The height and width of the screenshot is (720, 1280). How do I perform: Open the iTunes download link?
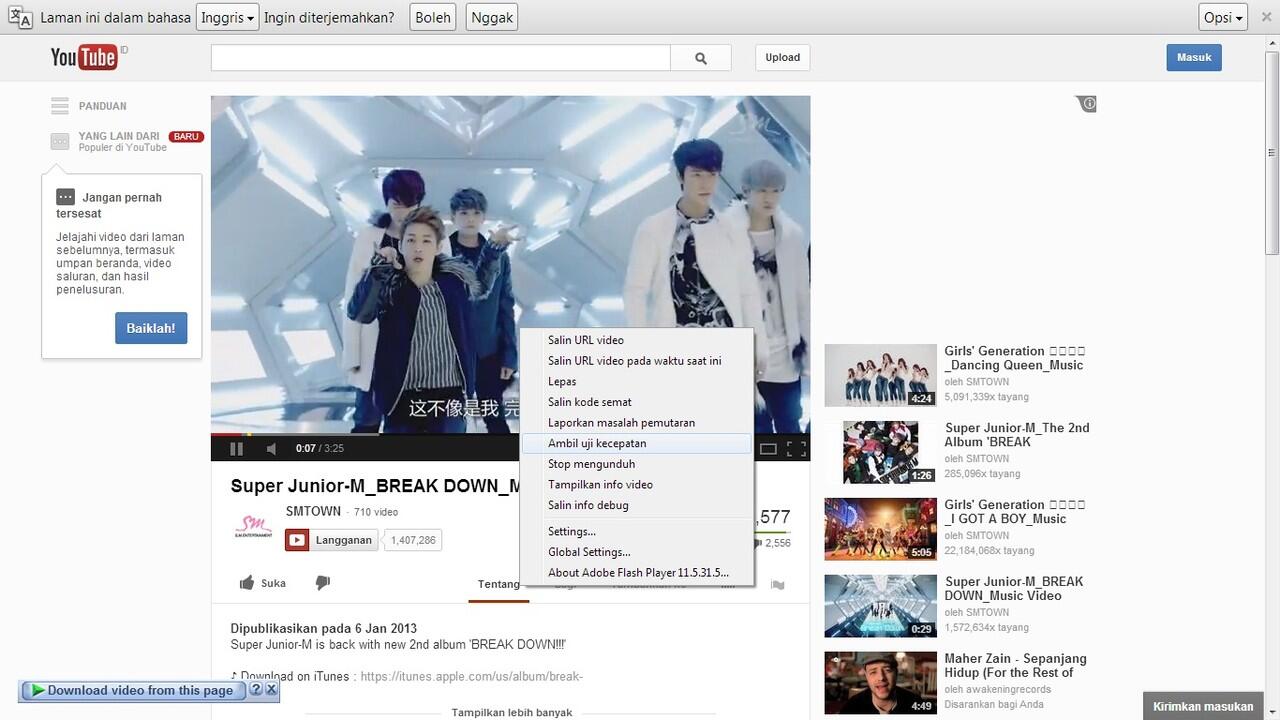(471, 677)
